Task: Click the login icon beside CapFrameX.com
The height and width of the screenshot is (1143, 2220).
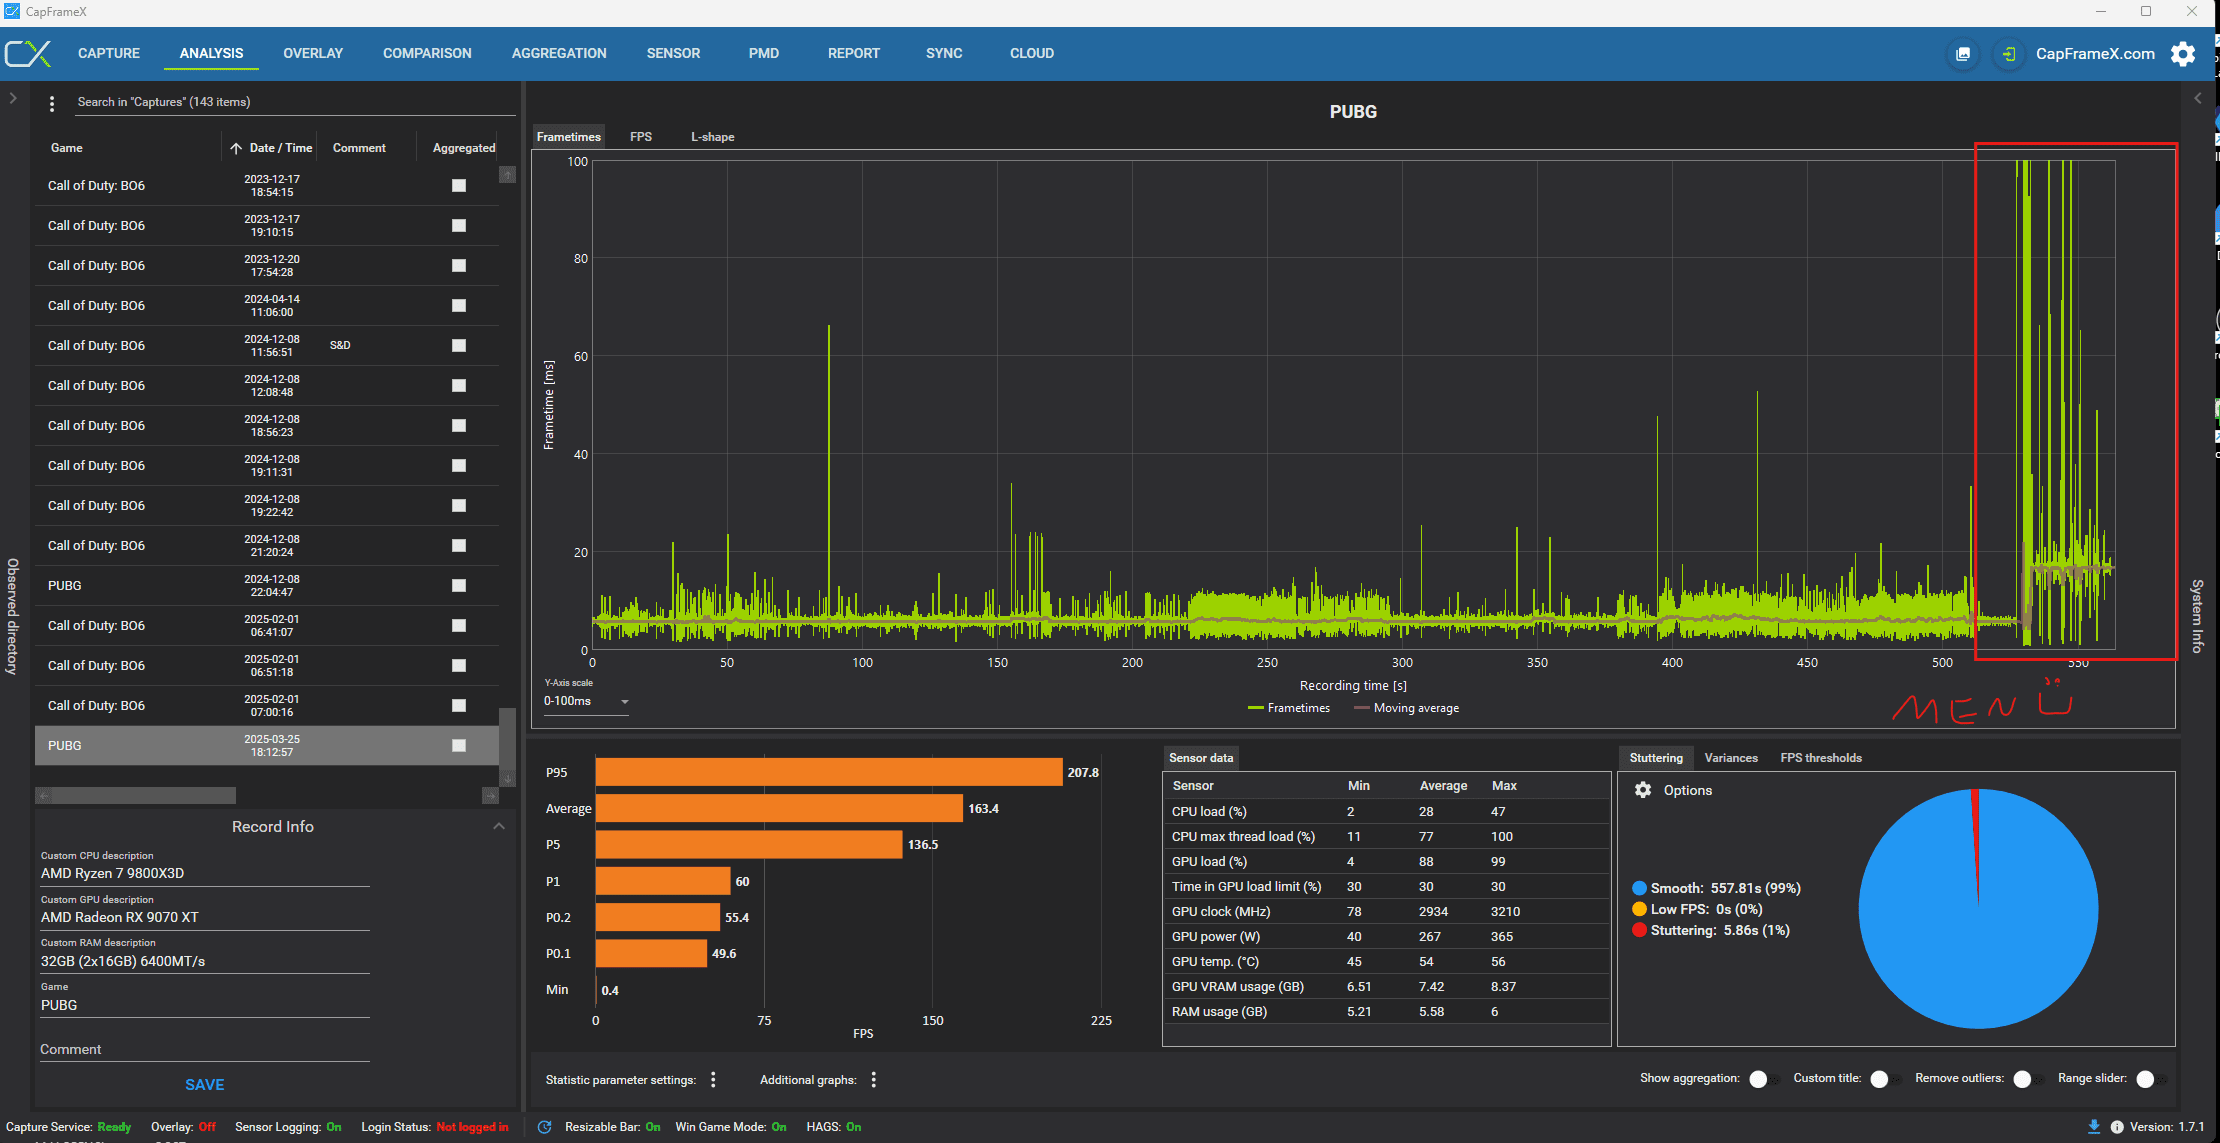Action: coord(2009,54)
